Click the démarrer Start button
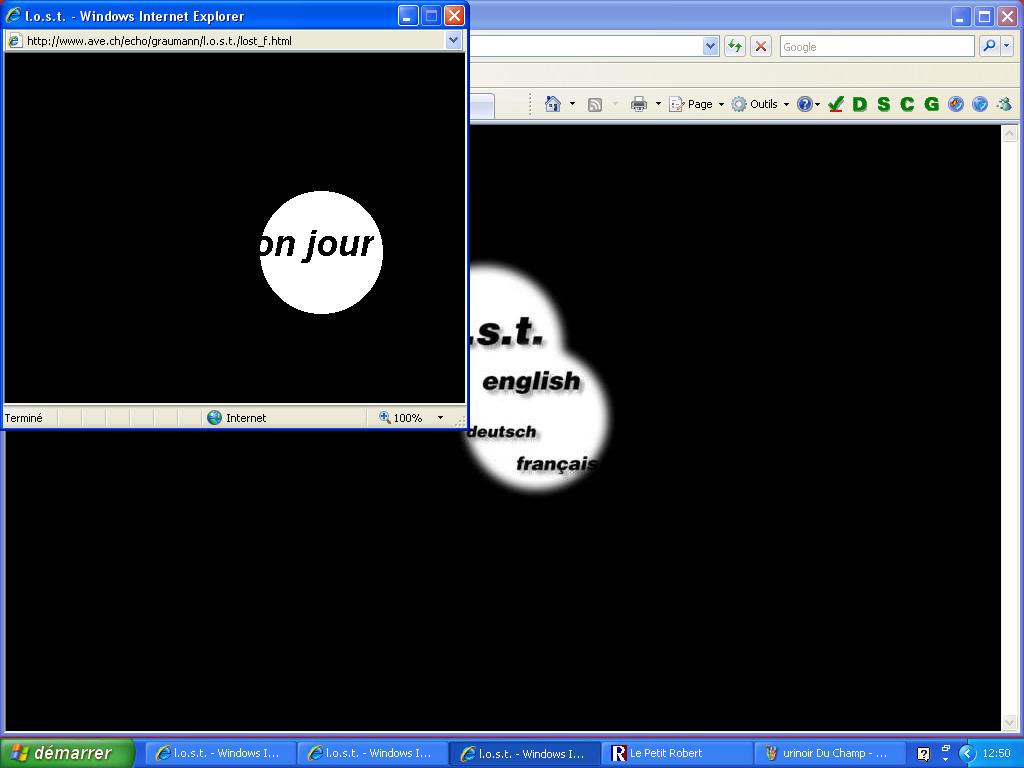The width and height of the screenshot is (1024, 768). [67, 753]
